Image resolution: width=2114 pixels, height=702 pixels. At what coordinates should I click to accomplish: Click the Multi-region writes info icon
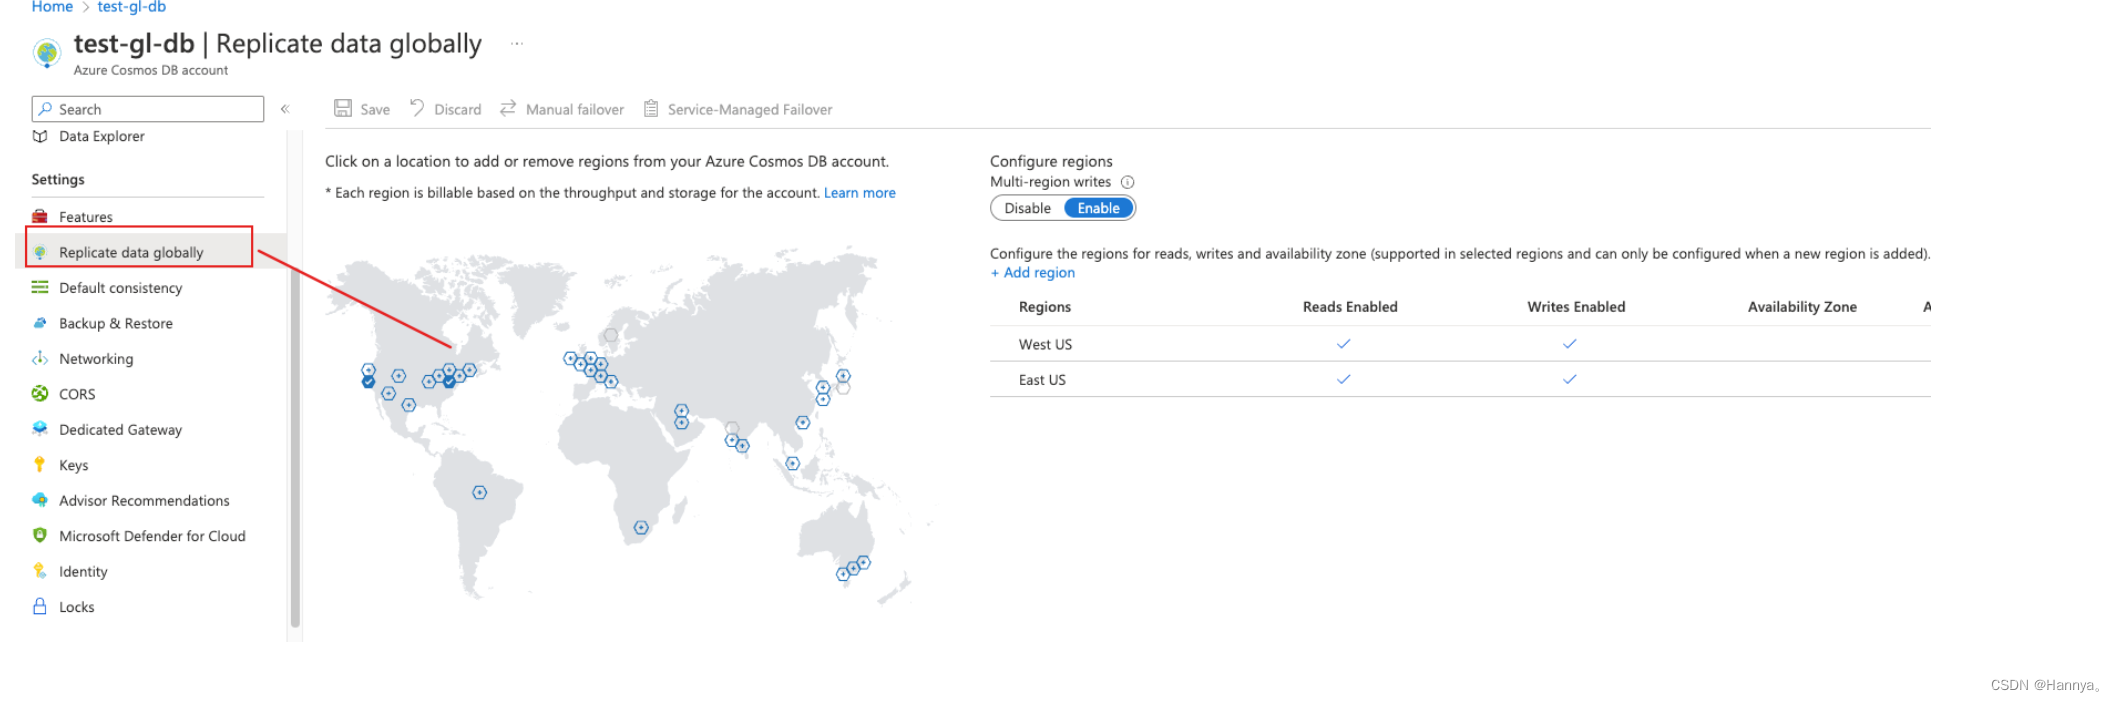(x=1128, y=182)
